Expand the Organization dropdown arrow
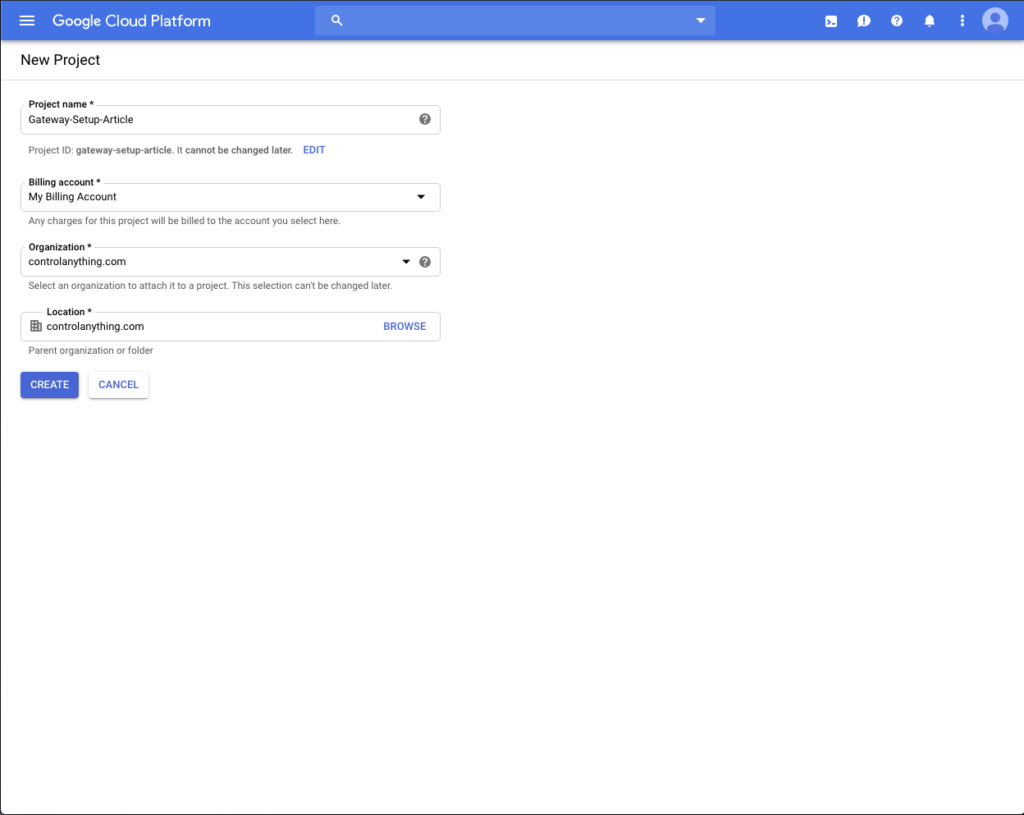1024x815 pixels. tap(406, 262)
